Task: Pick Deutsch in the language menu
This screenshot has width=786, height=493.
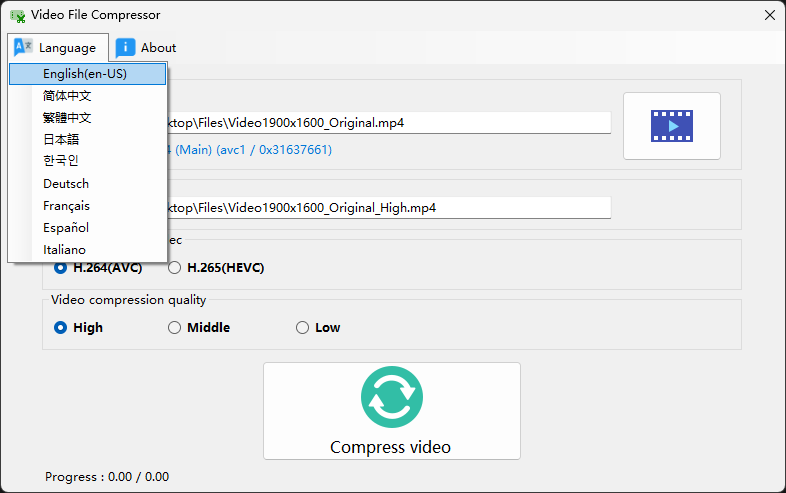Action: pos(87,184)
